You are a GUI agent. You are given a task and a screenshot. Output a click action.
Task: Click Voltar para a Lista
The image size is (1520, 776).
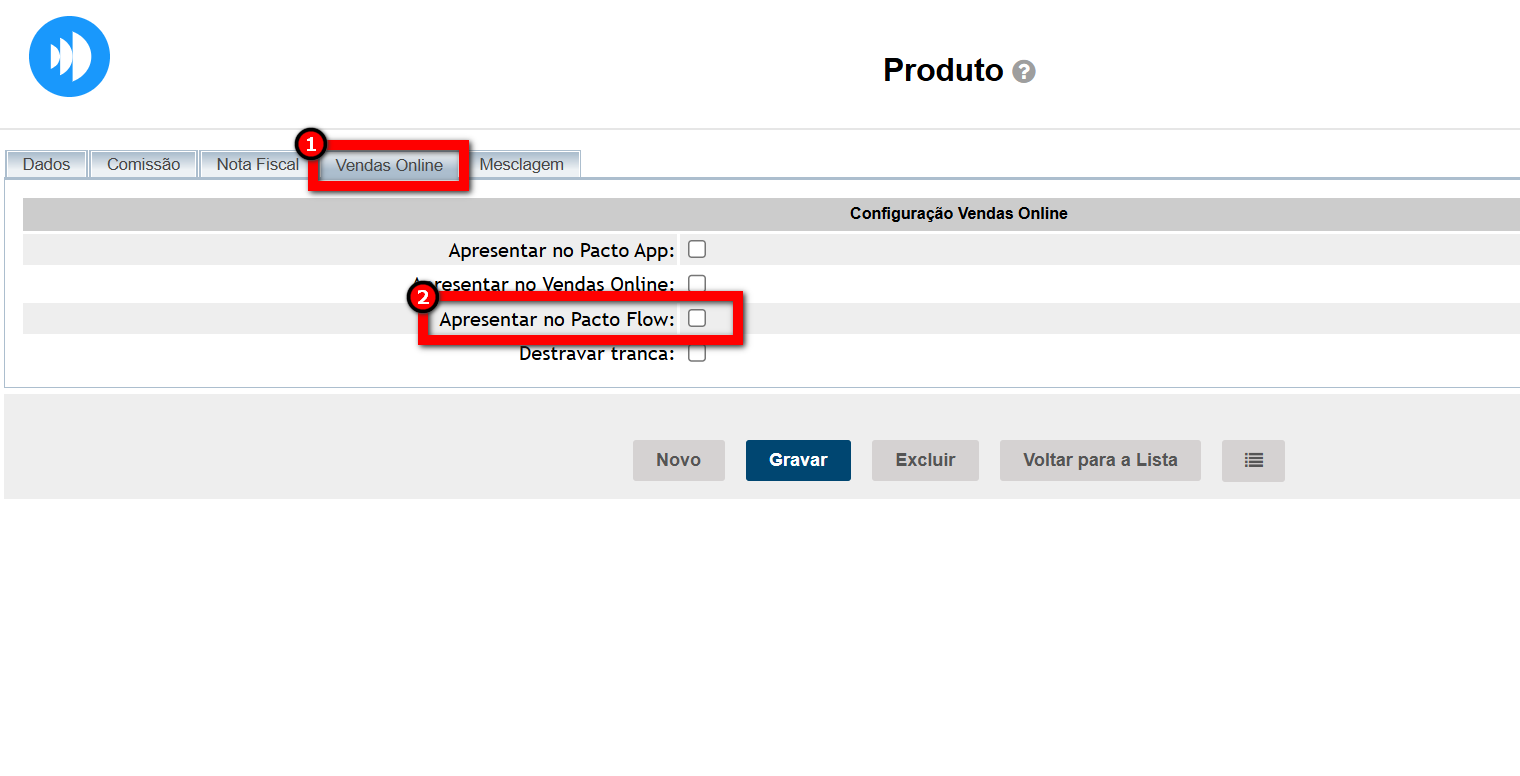coord(1100,460)
